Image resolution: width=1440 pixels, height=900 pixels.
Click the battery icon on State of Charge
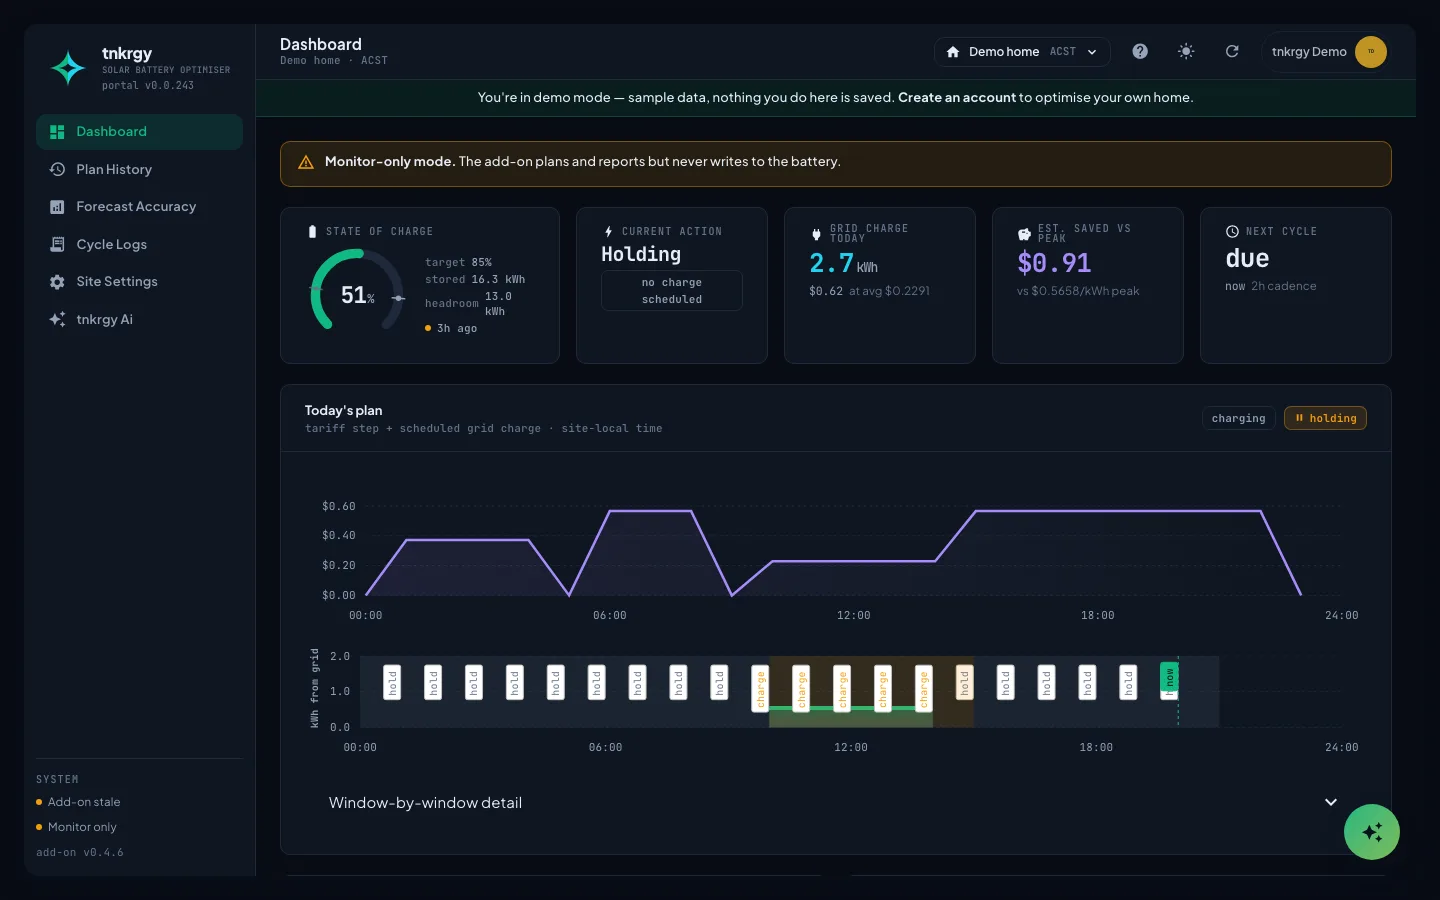click(312, 232)
